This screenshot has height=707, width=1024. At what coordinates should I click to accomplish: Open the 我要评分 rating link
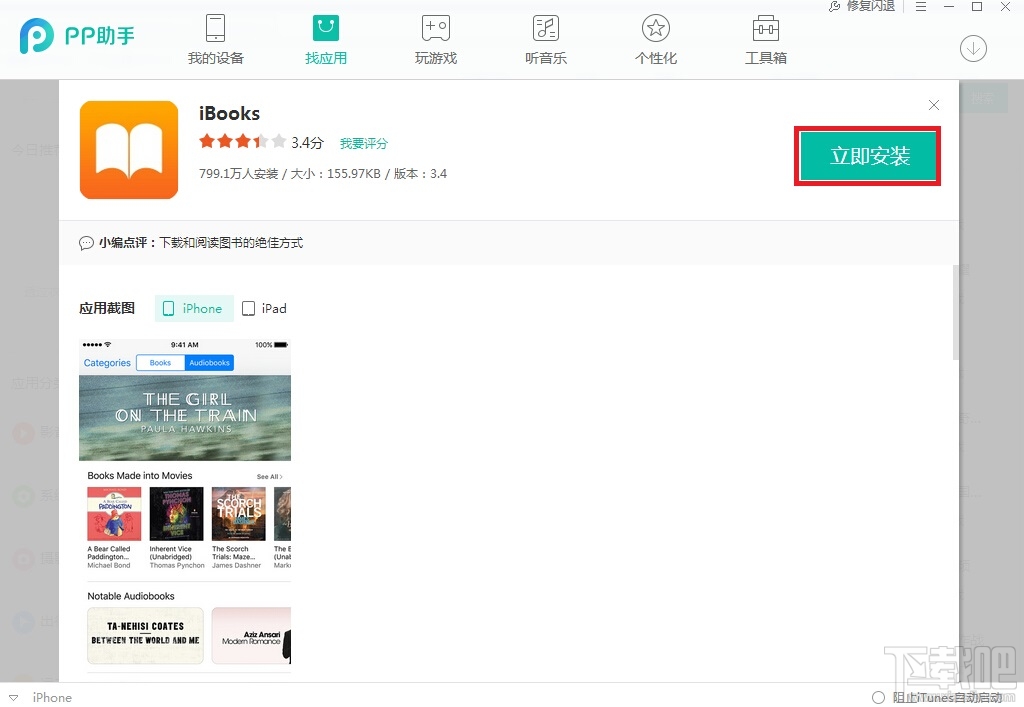pyautogui.click(x=364, y=143)
